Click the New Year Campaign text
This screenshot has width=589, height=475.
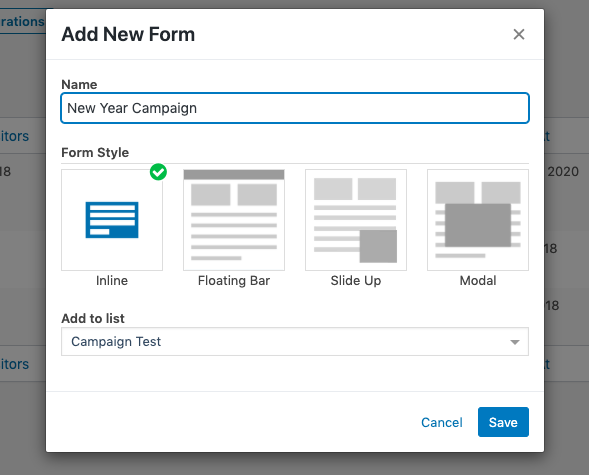tap(132, 108)
